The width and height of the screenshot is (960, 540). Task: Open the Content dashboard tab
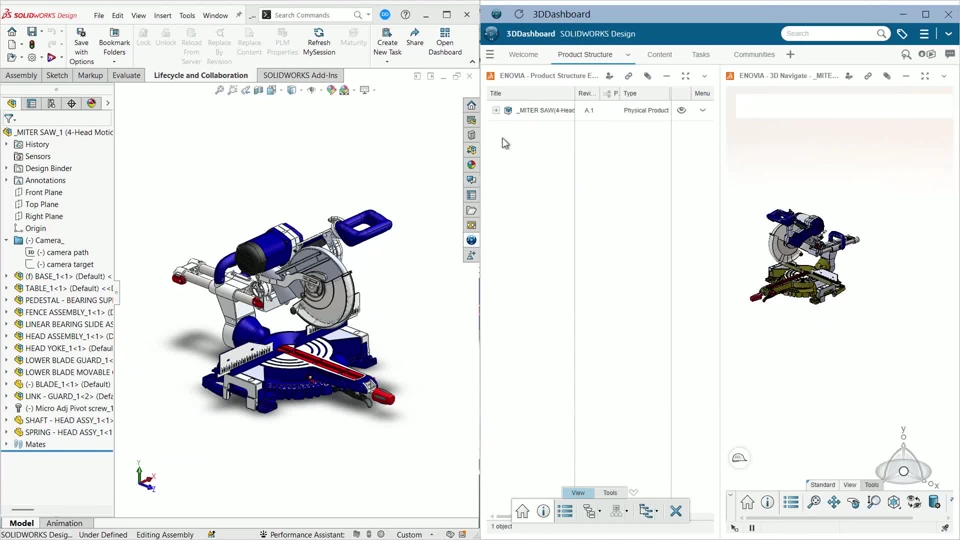tap(659, 54)
